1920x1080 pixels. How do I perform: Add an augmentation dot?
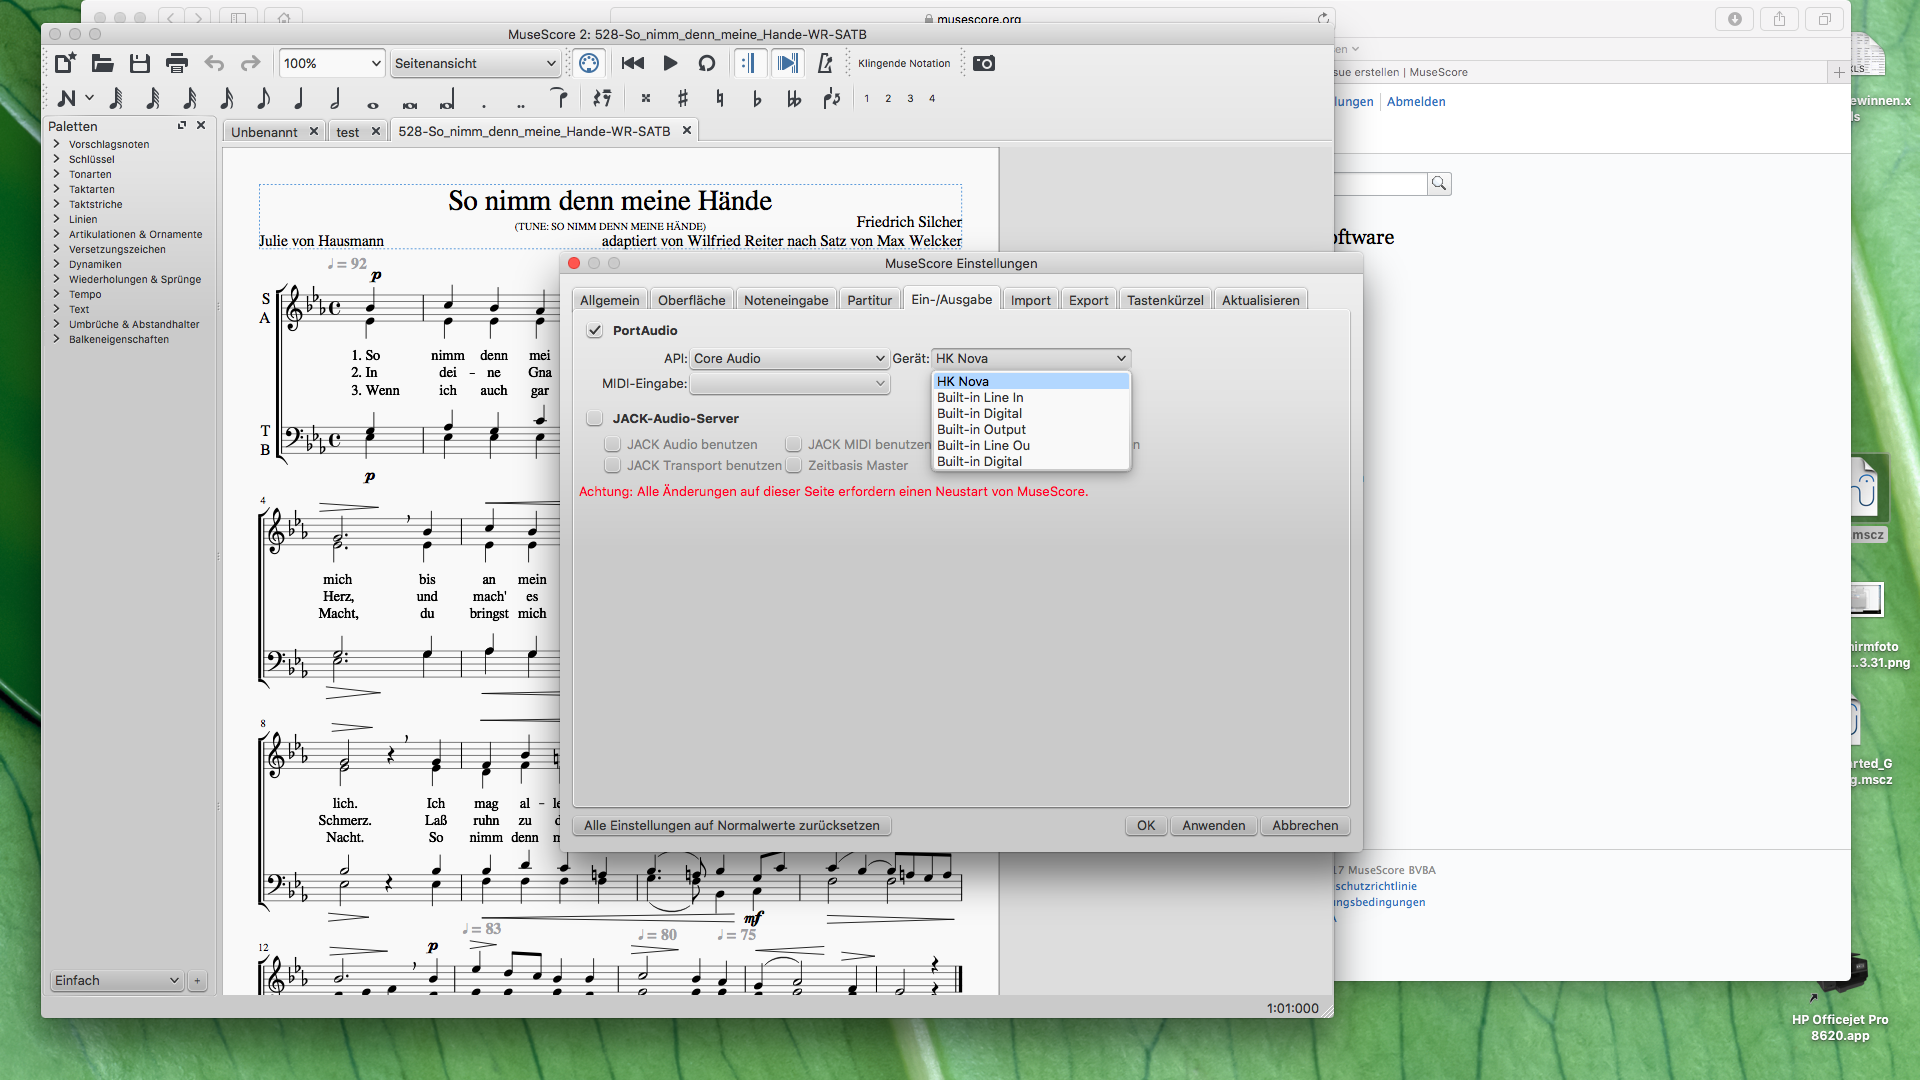tap(484, 104)
